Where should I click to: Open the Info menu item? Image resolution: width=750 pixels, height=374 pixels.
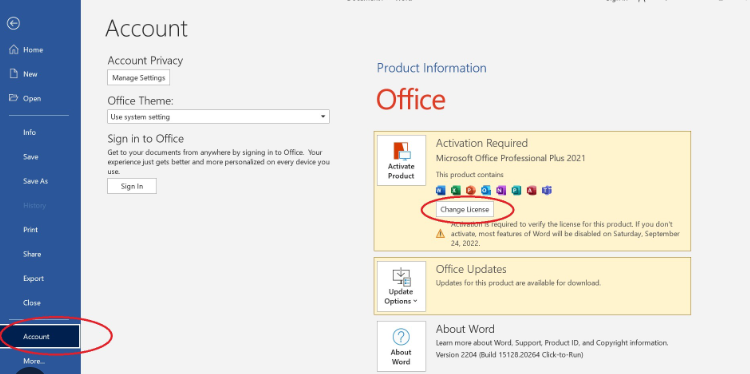[x=30, y=132]
